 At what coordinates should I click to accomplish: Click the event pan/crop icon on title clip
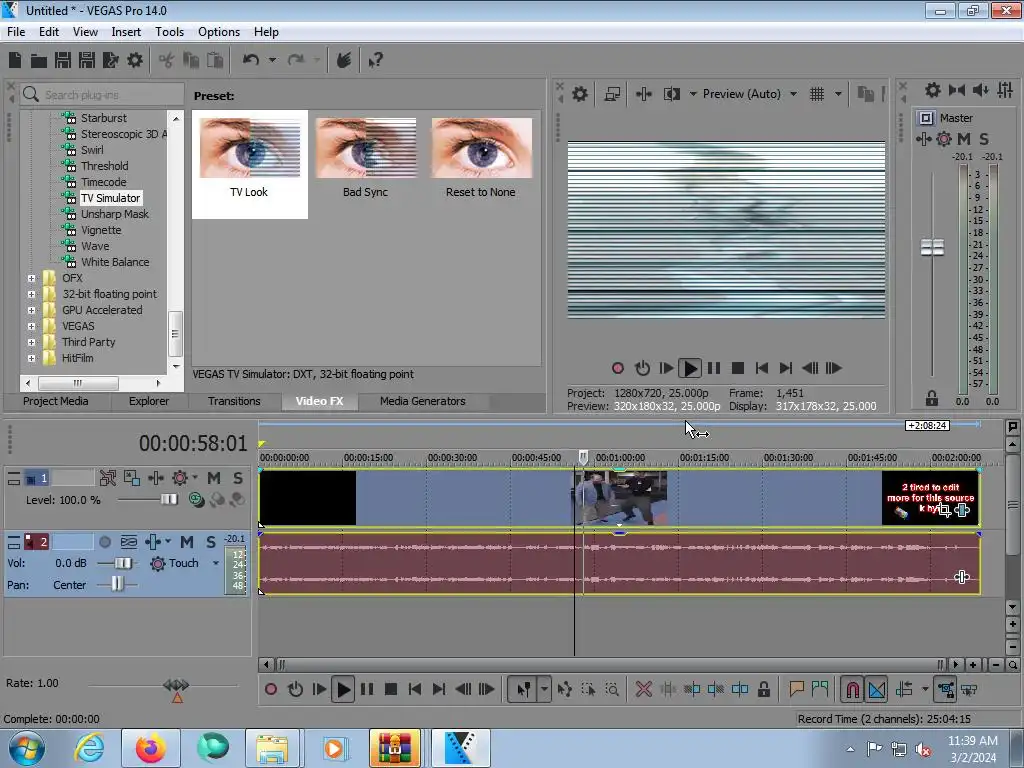[x=944, y=510]
